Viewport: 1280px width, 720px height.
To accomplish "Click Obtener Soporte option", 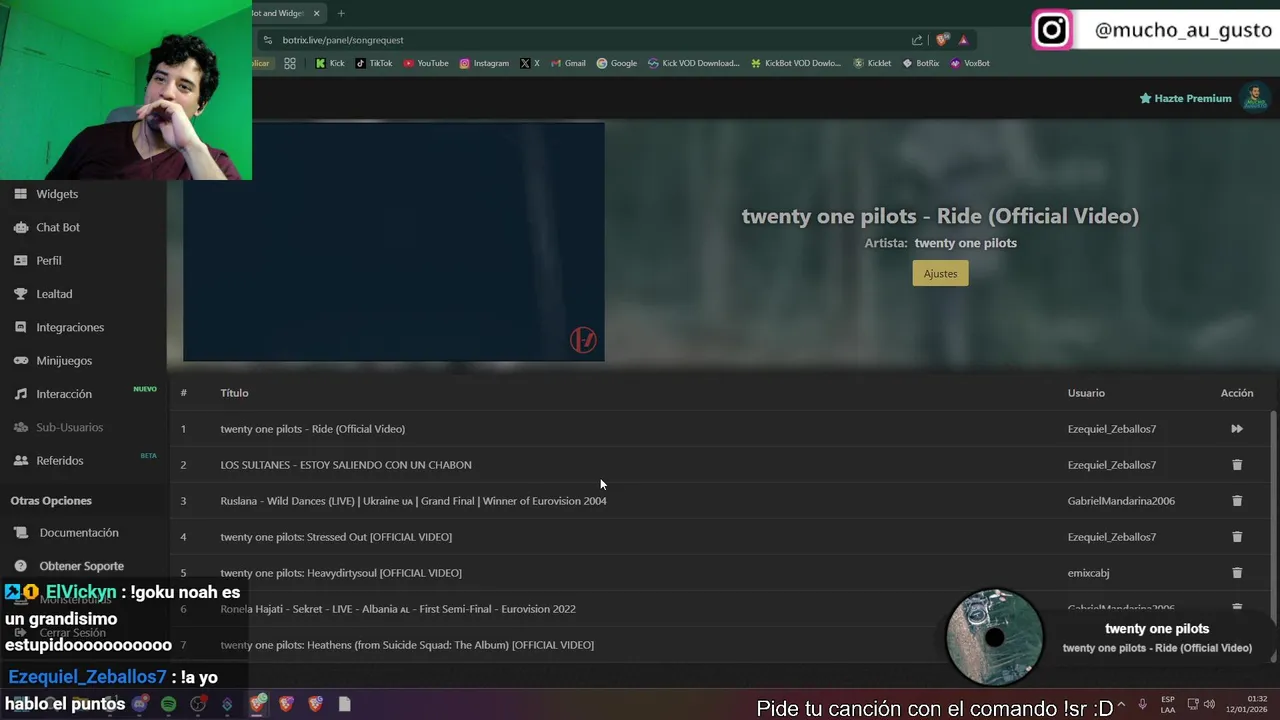I will click(82, 566).
